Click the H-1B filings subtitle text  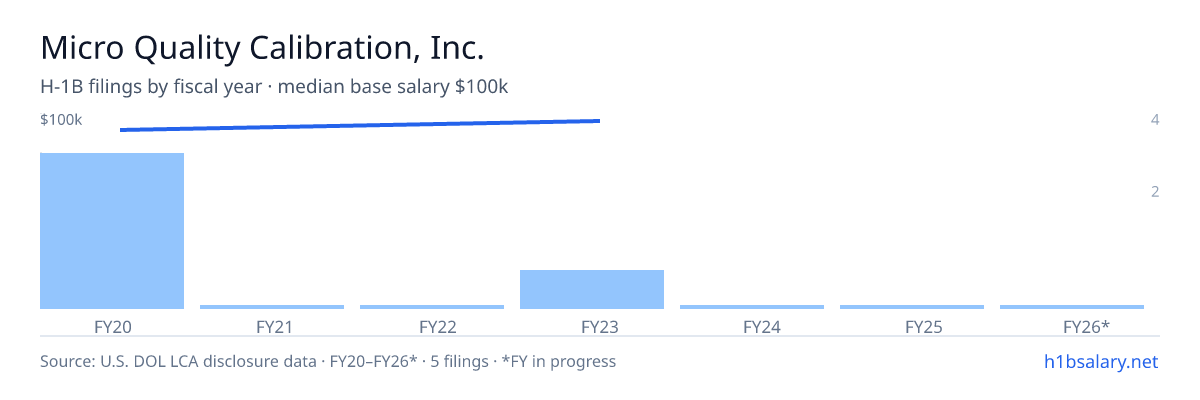[274, 87]
